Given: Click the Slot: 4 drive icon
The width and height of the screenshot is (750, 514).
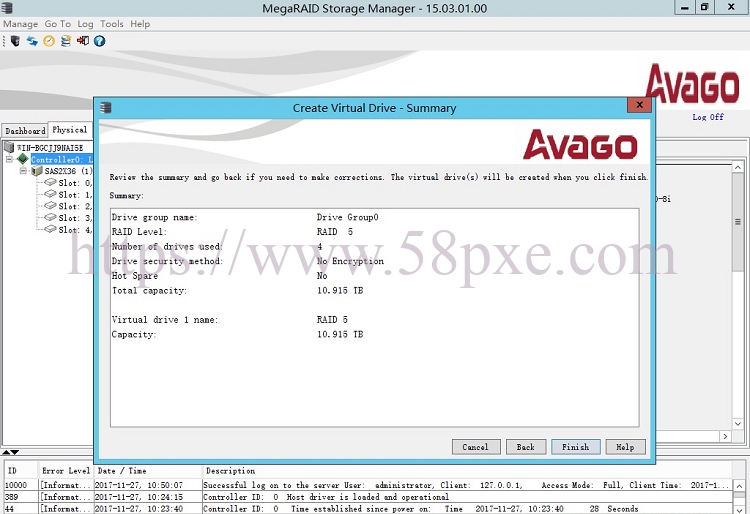Looking at the screenshot, I should pos(50,229).
